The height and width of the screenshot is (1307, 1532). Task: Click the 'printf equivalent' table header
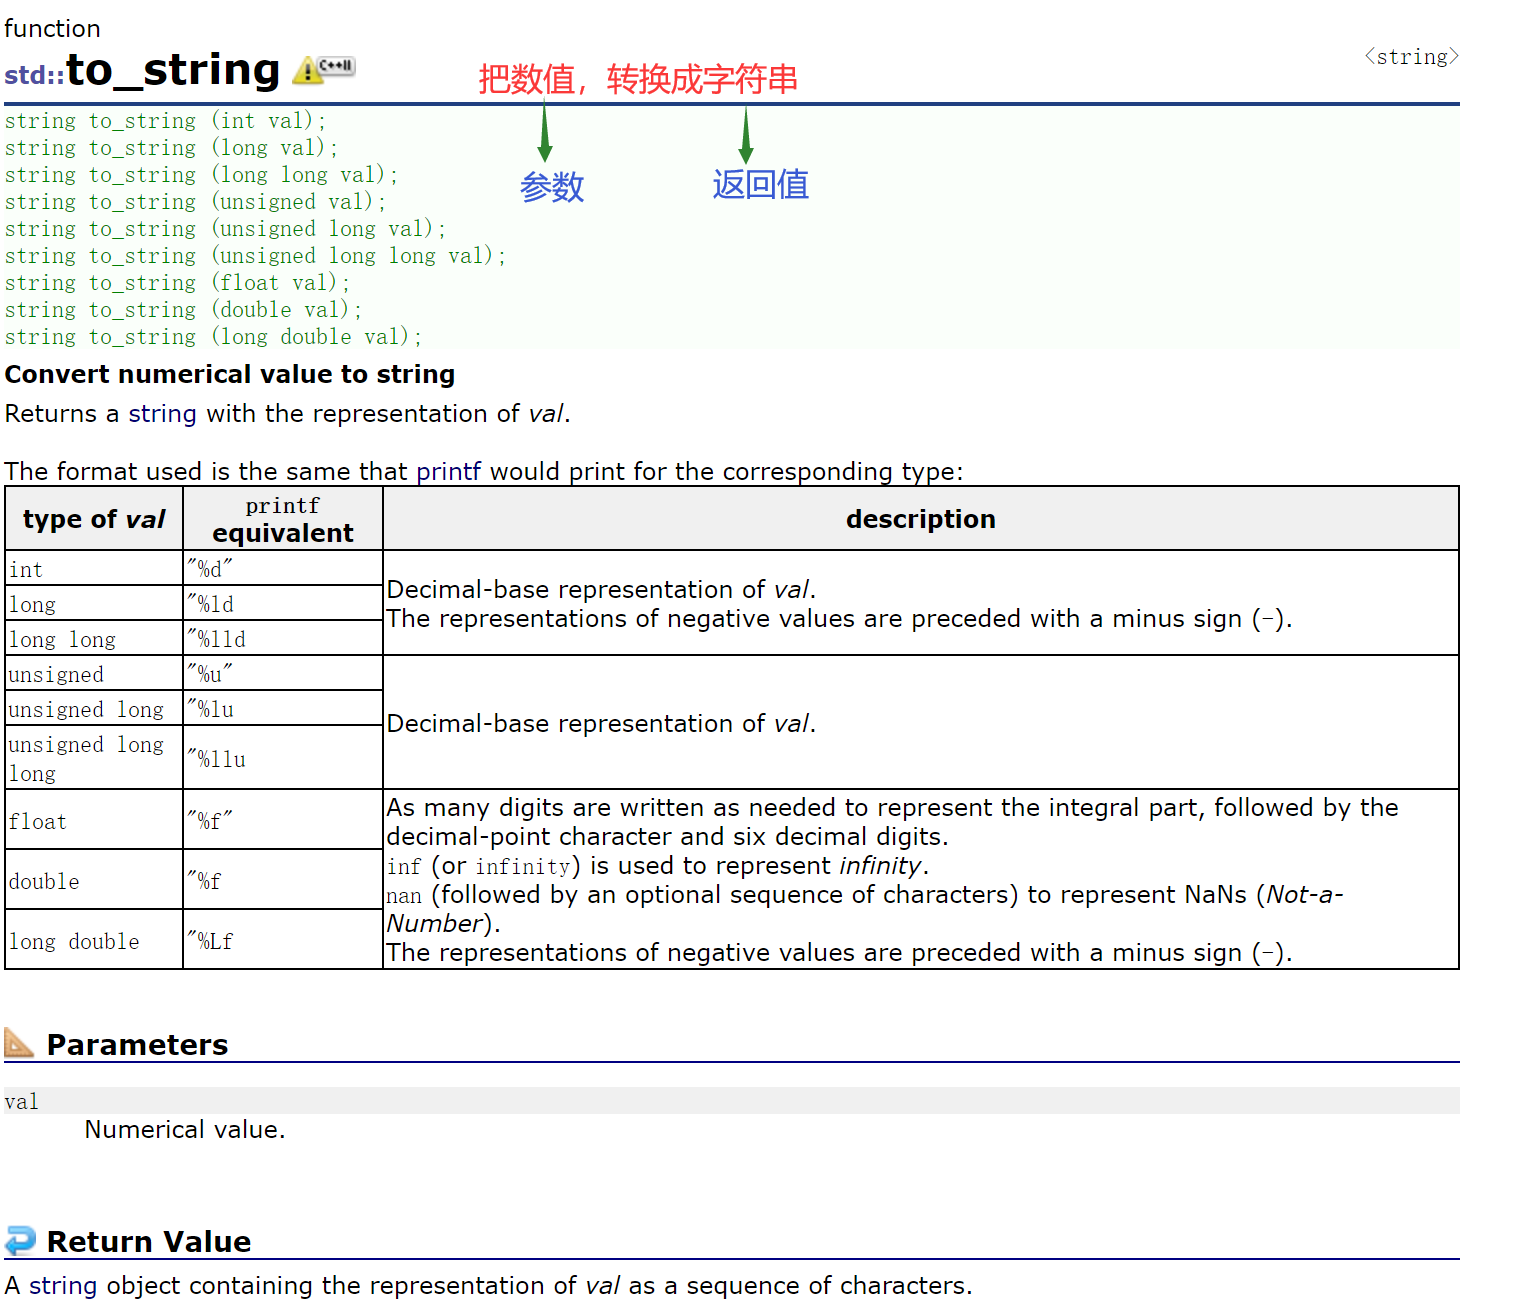coord(283,519)
